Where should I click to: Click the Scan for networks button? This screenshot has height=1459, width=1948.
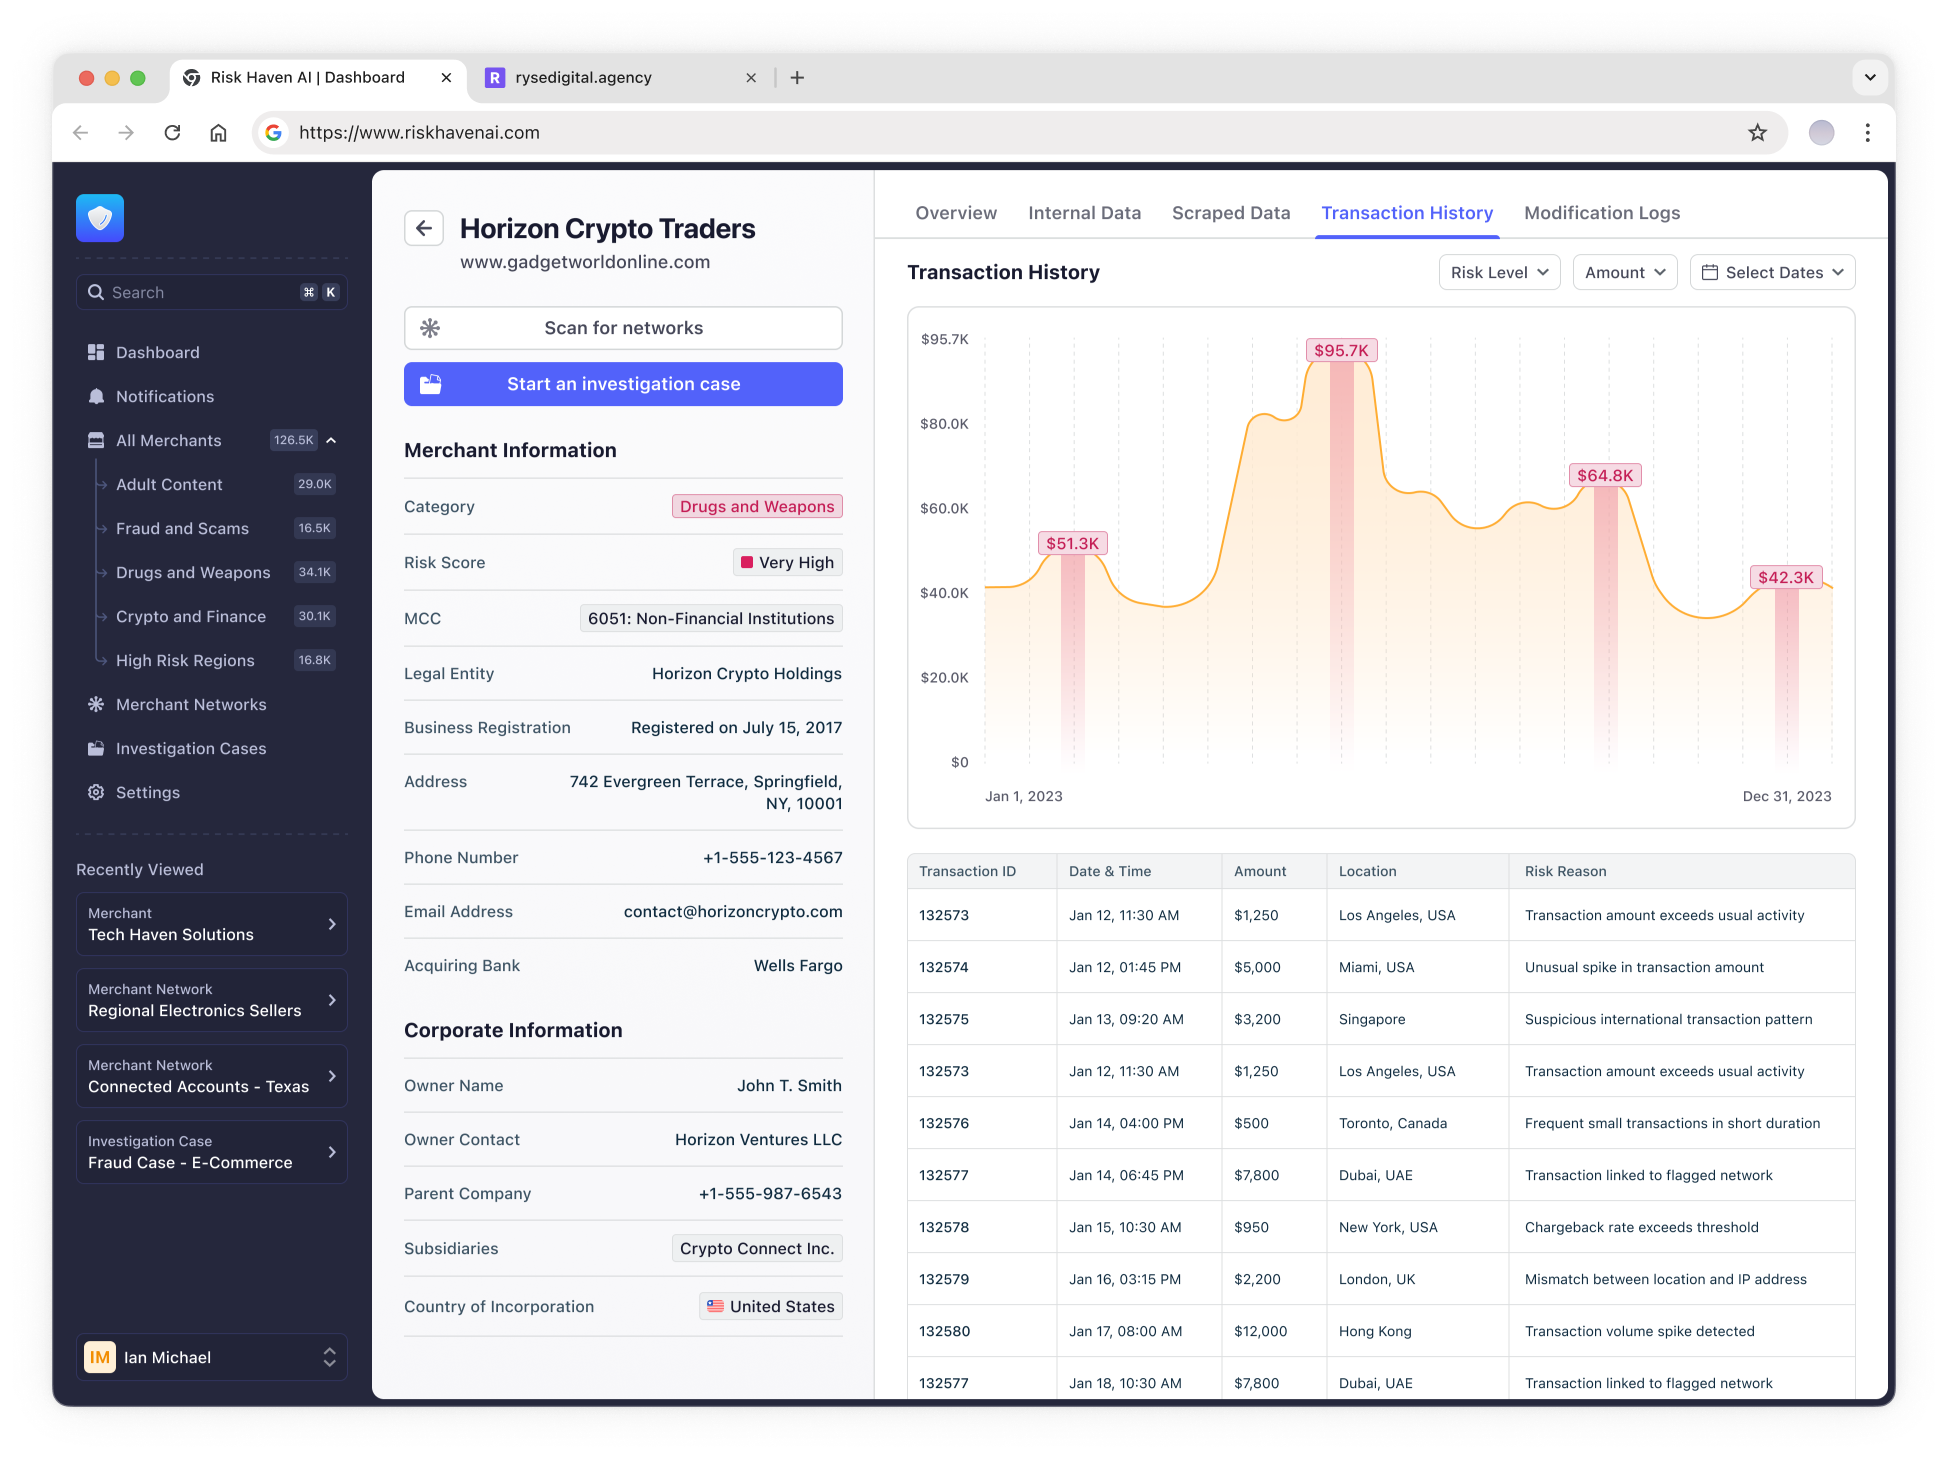(623, 328)
